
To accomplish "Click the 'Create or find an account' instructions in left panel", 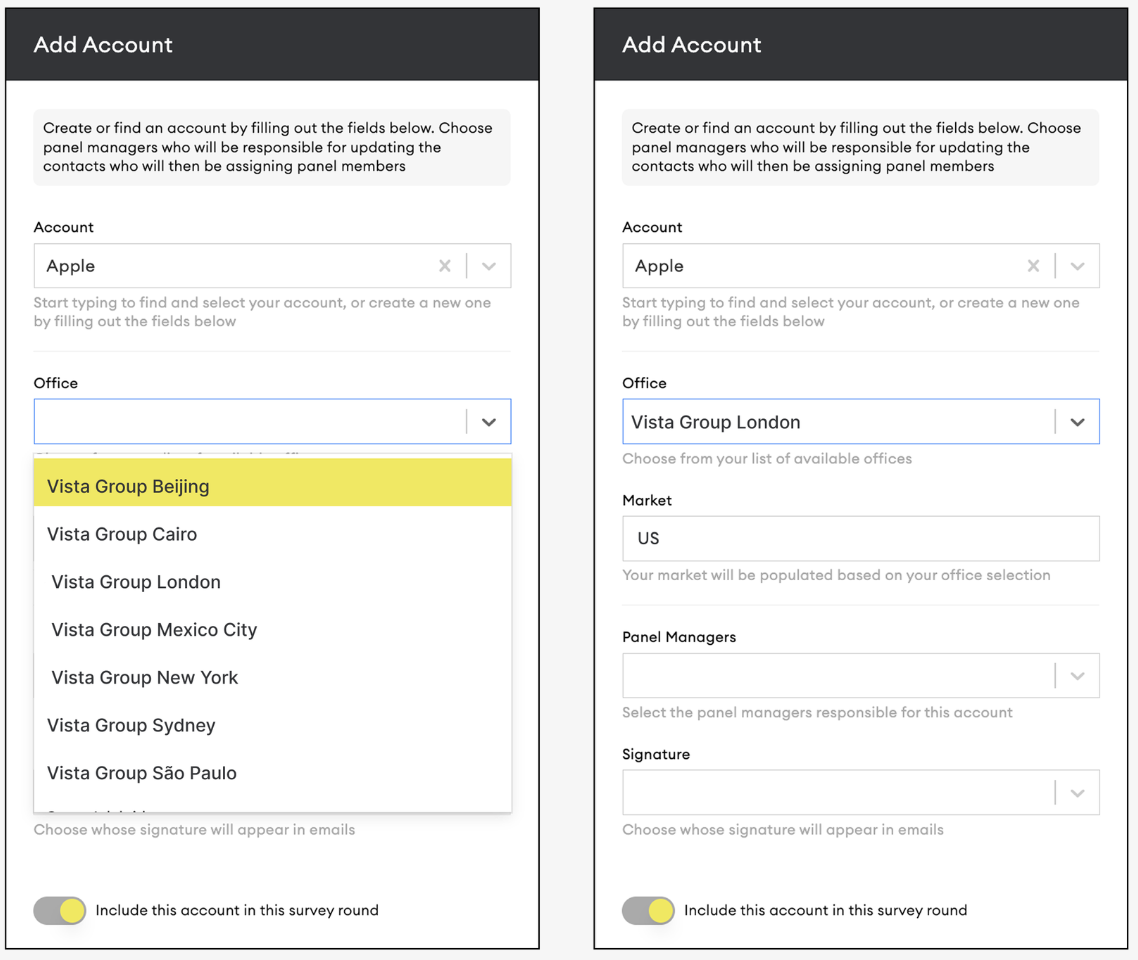I will [x=272, y=147].
